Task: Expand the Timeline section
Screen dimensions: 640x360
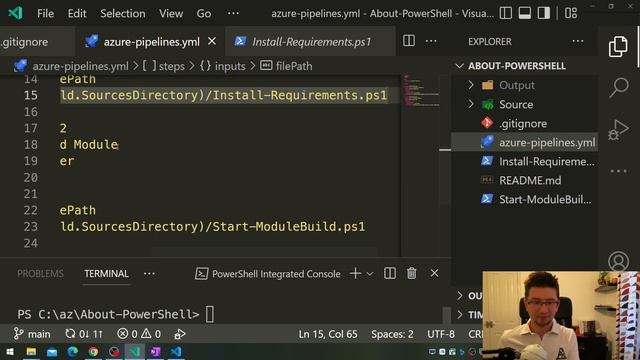Action: click(468, 314)
